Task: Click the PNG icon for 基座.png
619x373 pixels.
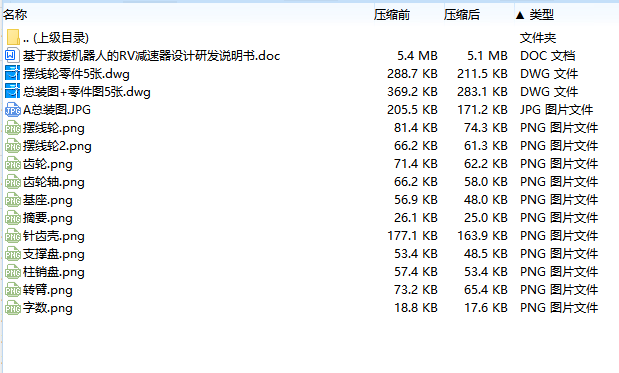Action: click(x=13, y=200)
